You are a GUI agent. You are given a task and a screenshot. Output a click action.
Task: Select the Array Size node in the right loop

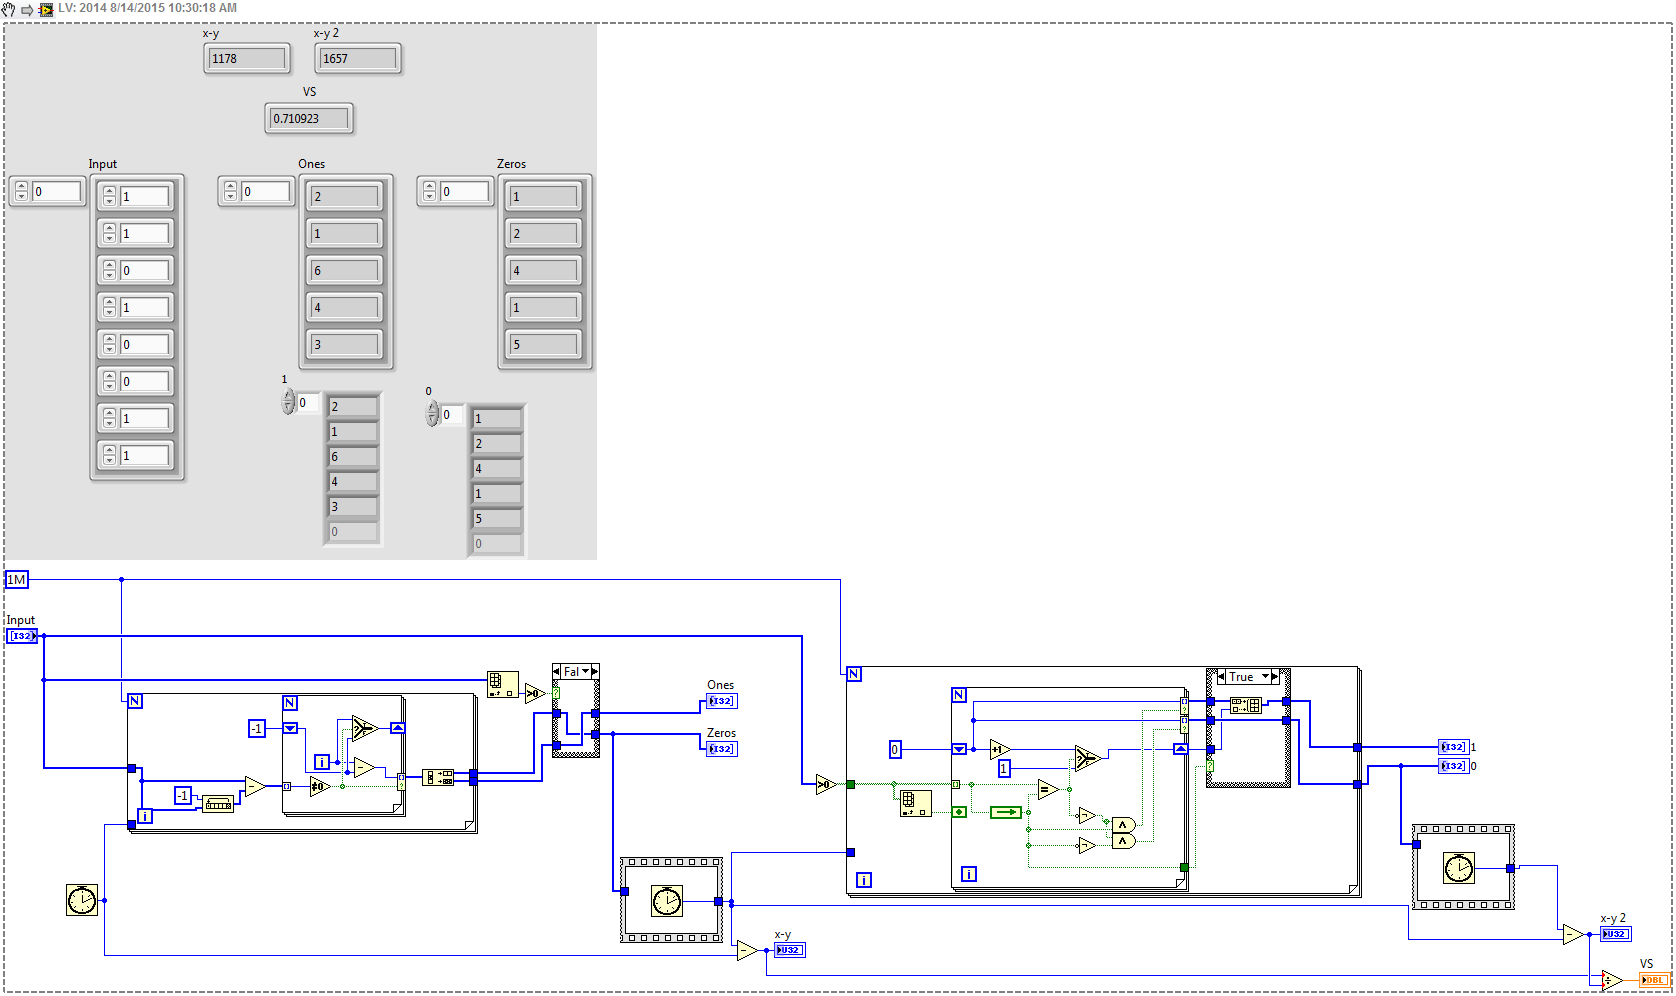(x=915, y=803)
